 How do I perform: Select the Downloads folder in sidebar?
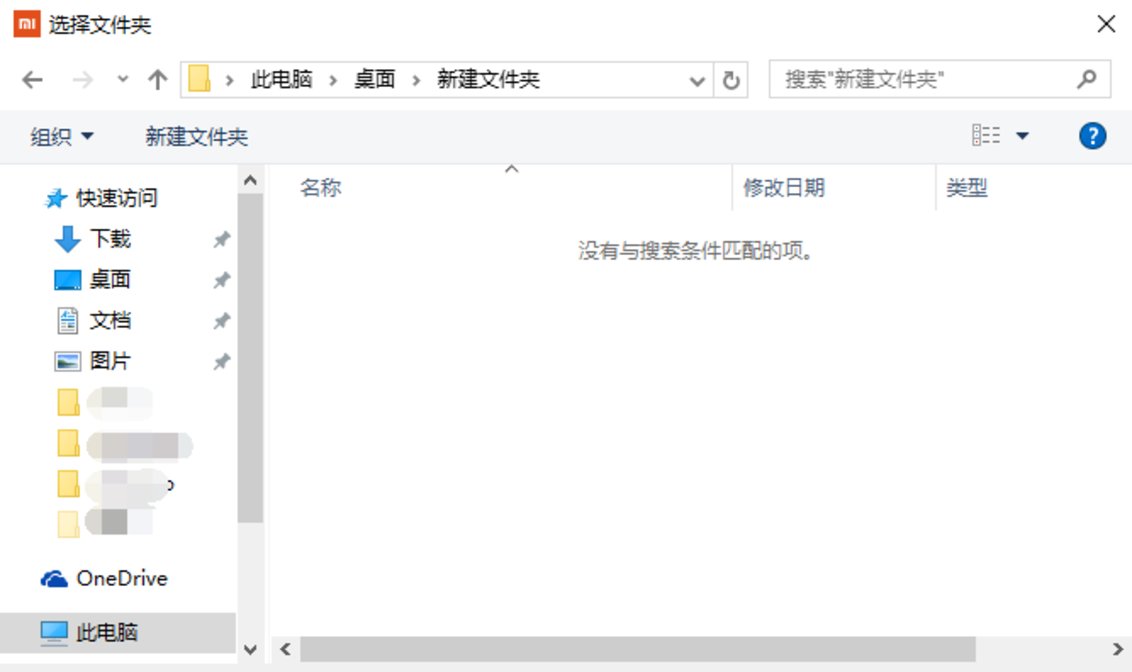pos(106,239)
